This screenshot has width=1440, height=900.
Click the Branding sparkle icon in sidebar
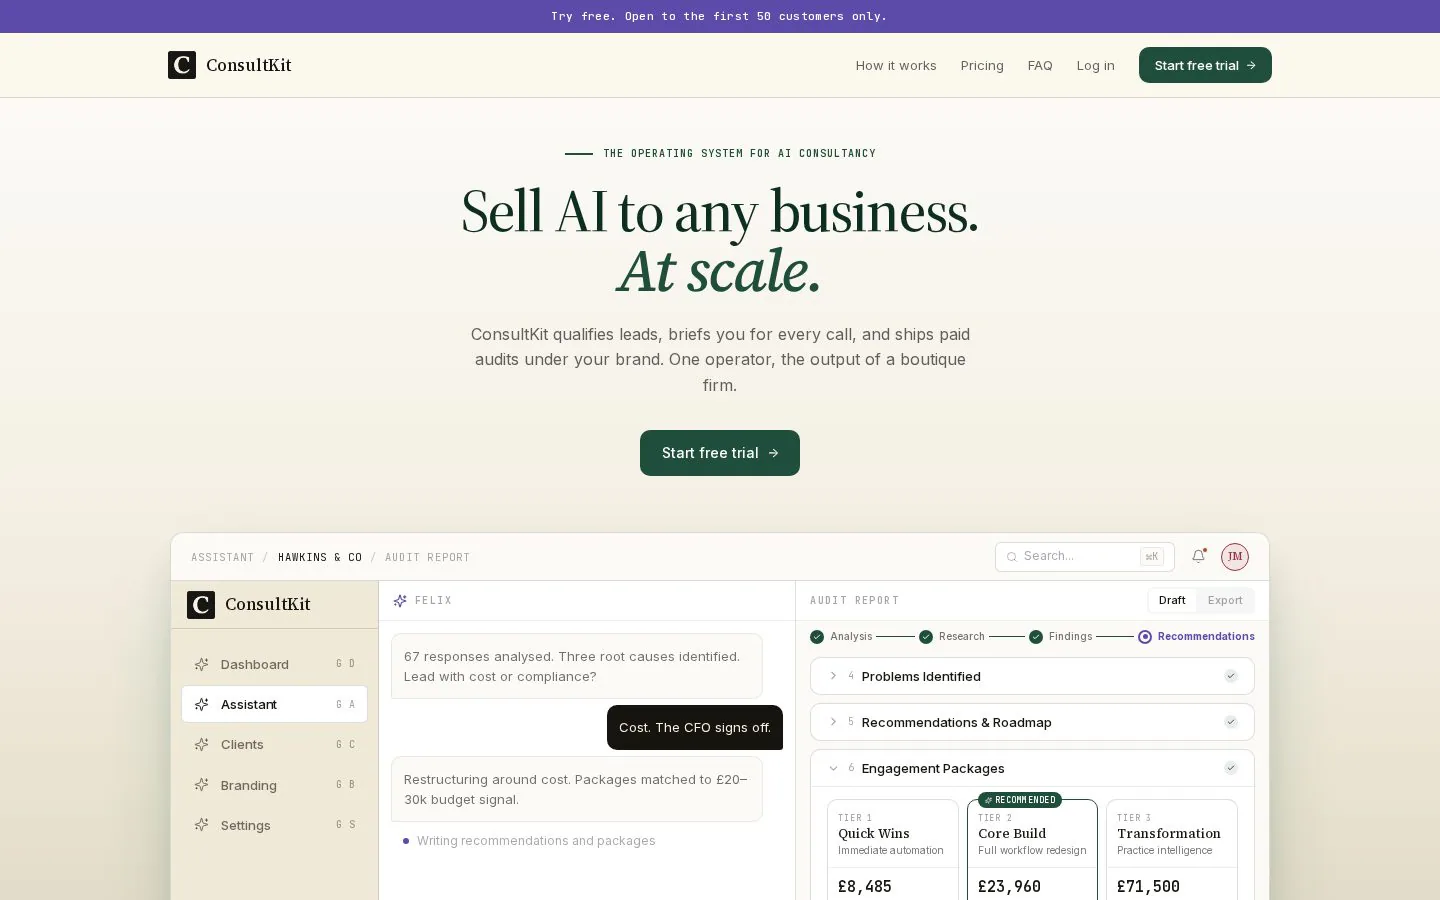coord(201,785)
